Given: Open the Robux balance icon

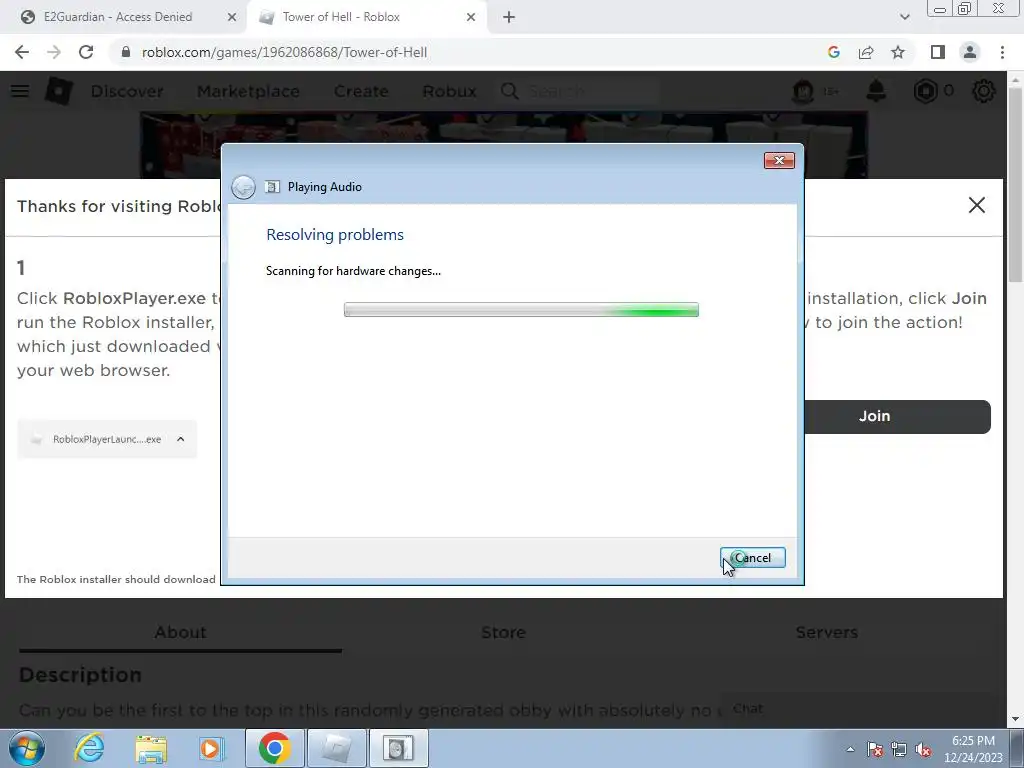Looking at the screenshot, I should (x=925, y=91).
